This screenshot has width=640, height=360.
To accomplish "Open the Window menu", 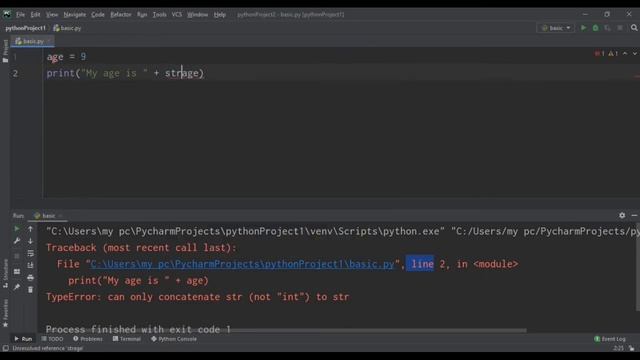I will pos(198,14).
